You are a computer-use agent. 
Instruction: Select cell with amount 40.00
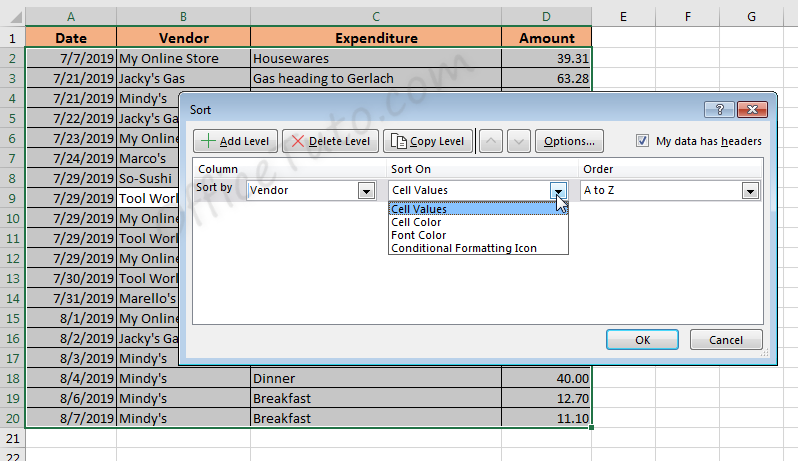(x=546, y=379)
